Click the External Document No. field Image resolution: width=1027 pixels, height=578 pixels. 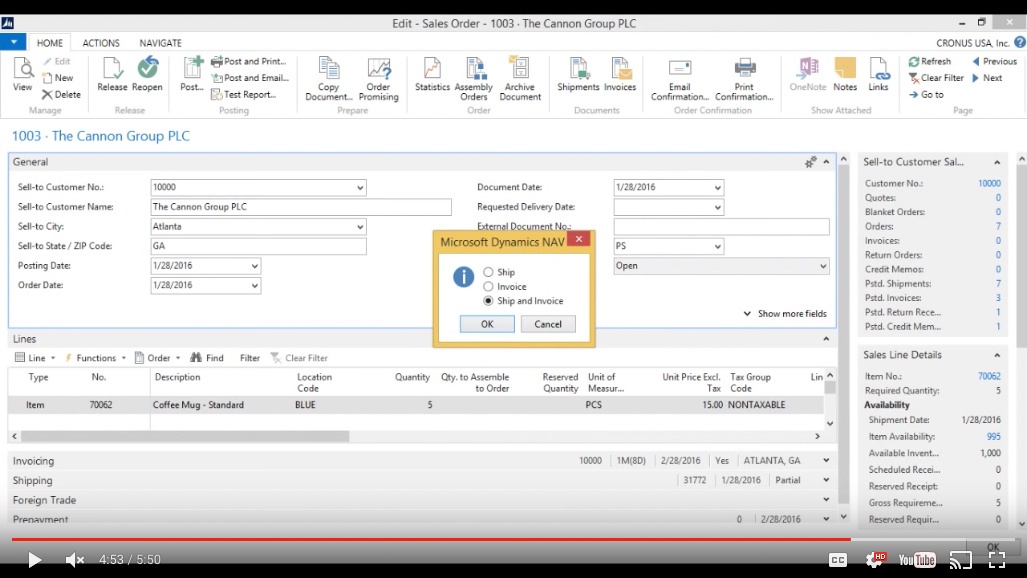pyautogui.click(x=721, y=227)
